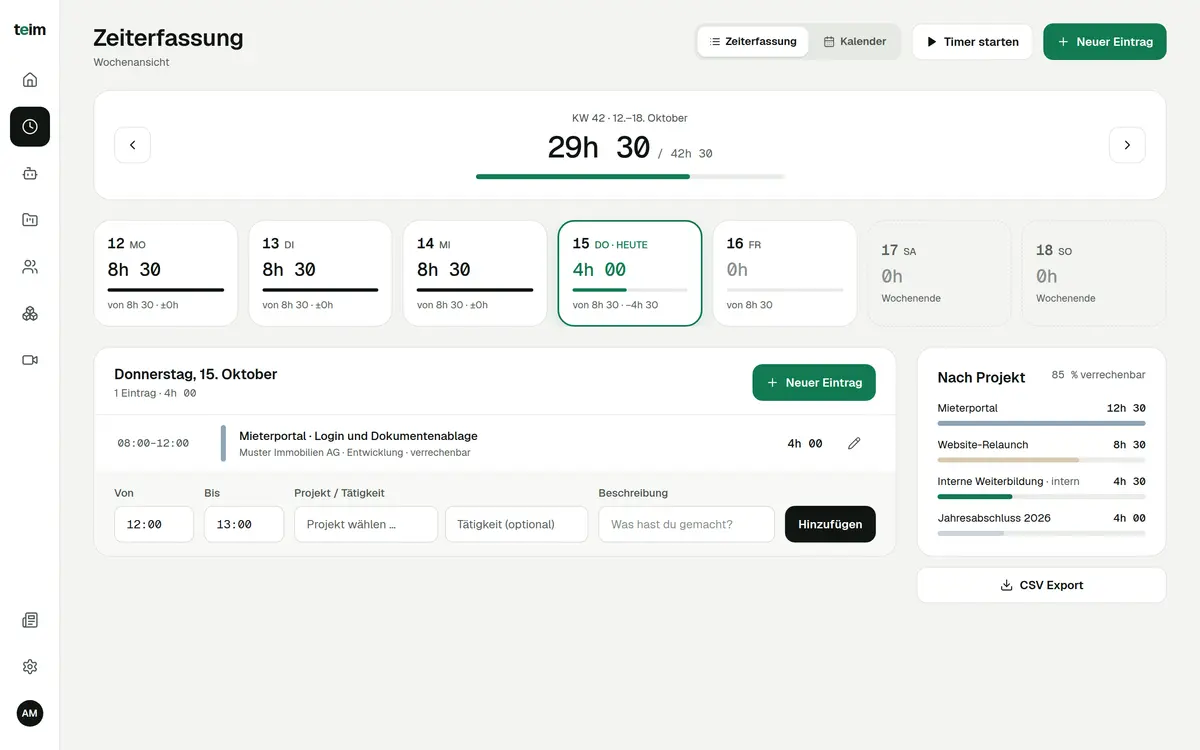
Task: Click the Timer starten button
Action: [x=972, y=42]
